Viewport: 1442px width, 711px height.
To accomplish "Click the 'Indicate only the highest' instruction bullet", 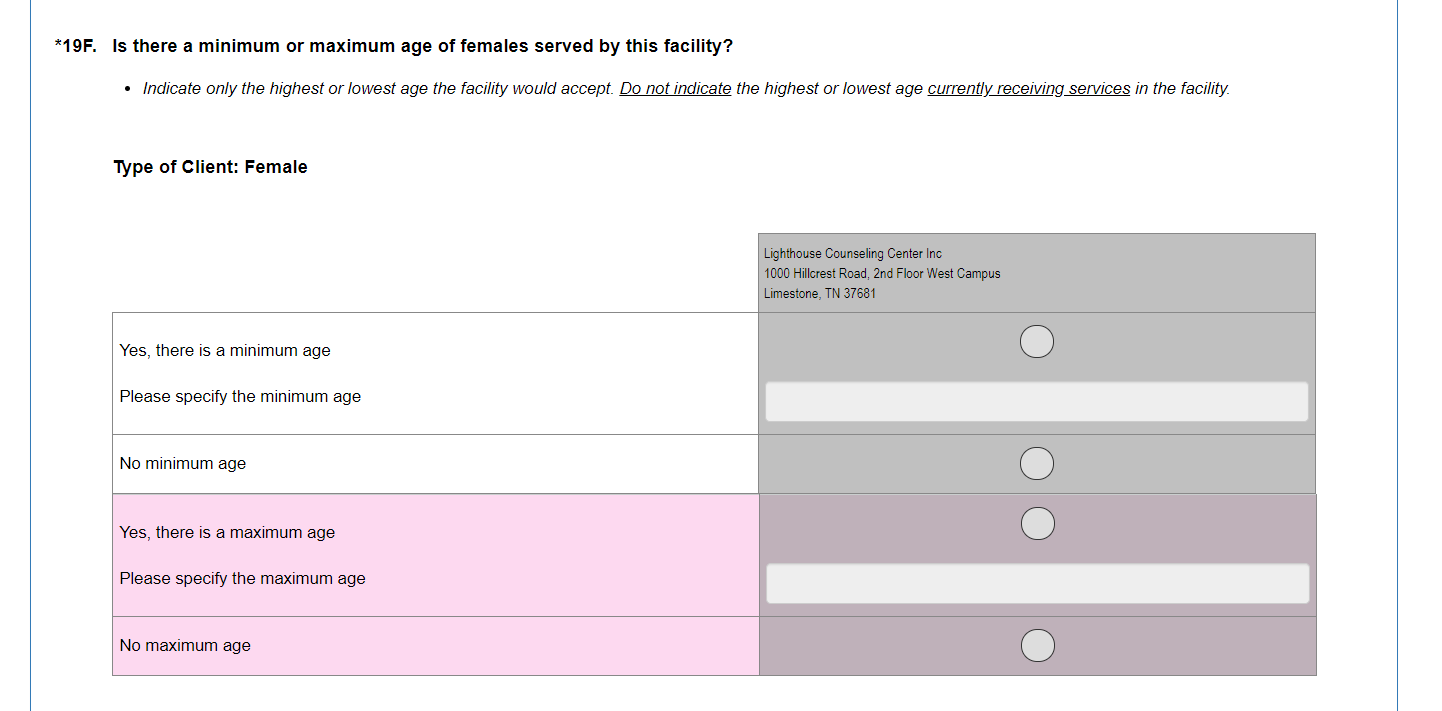I will [378, 89].
